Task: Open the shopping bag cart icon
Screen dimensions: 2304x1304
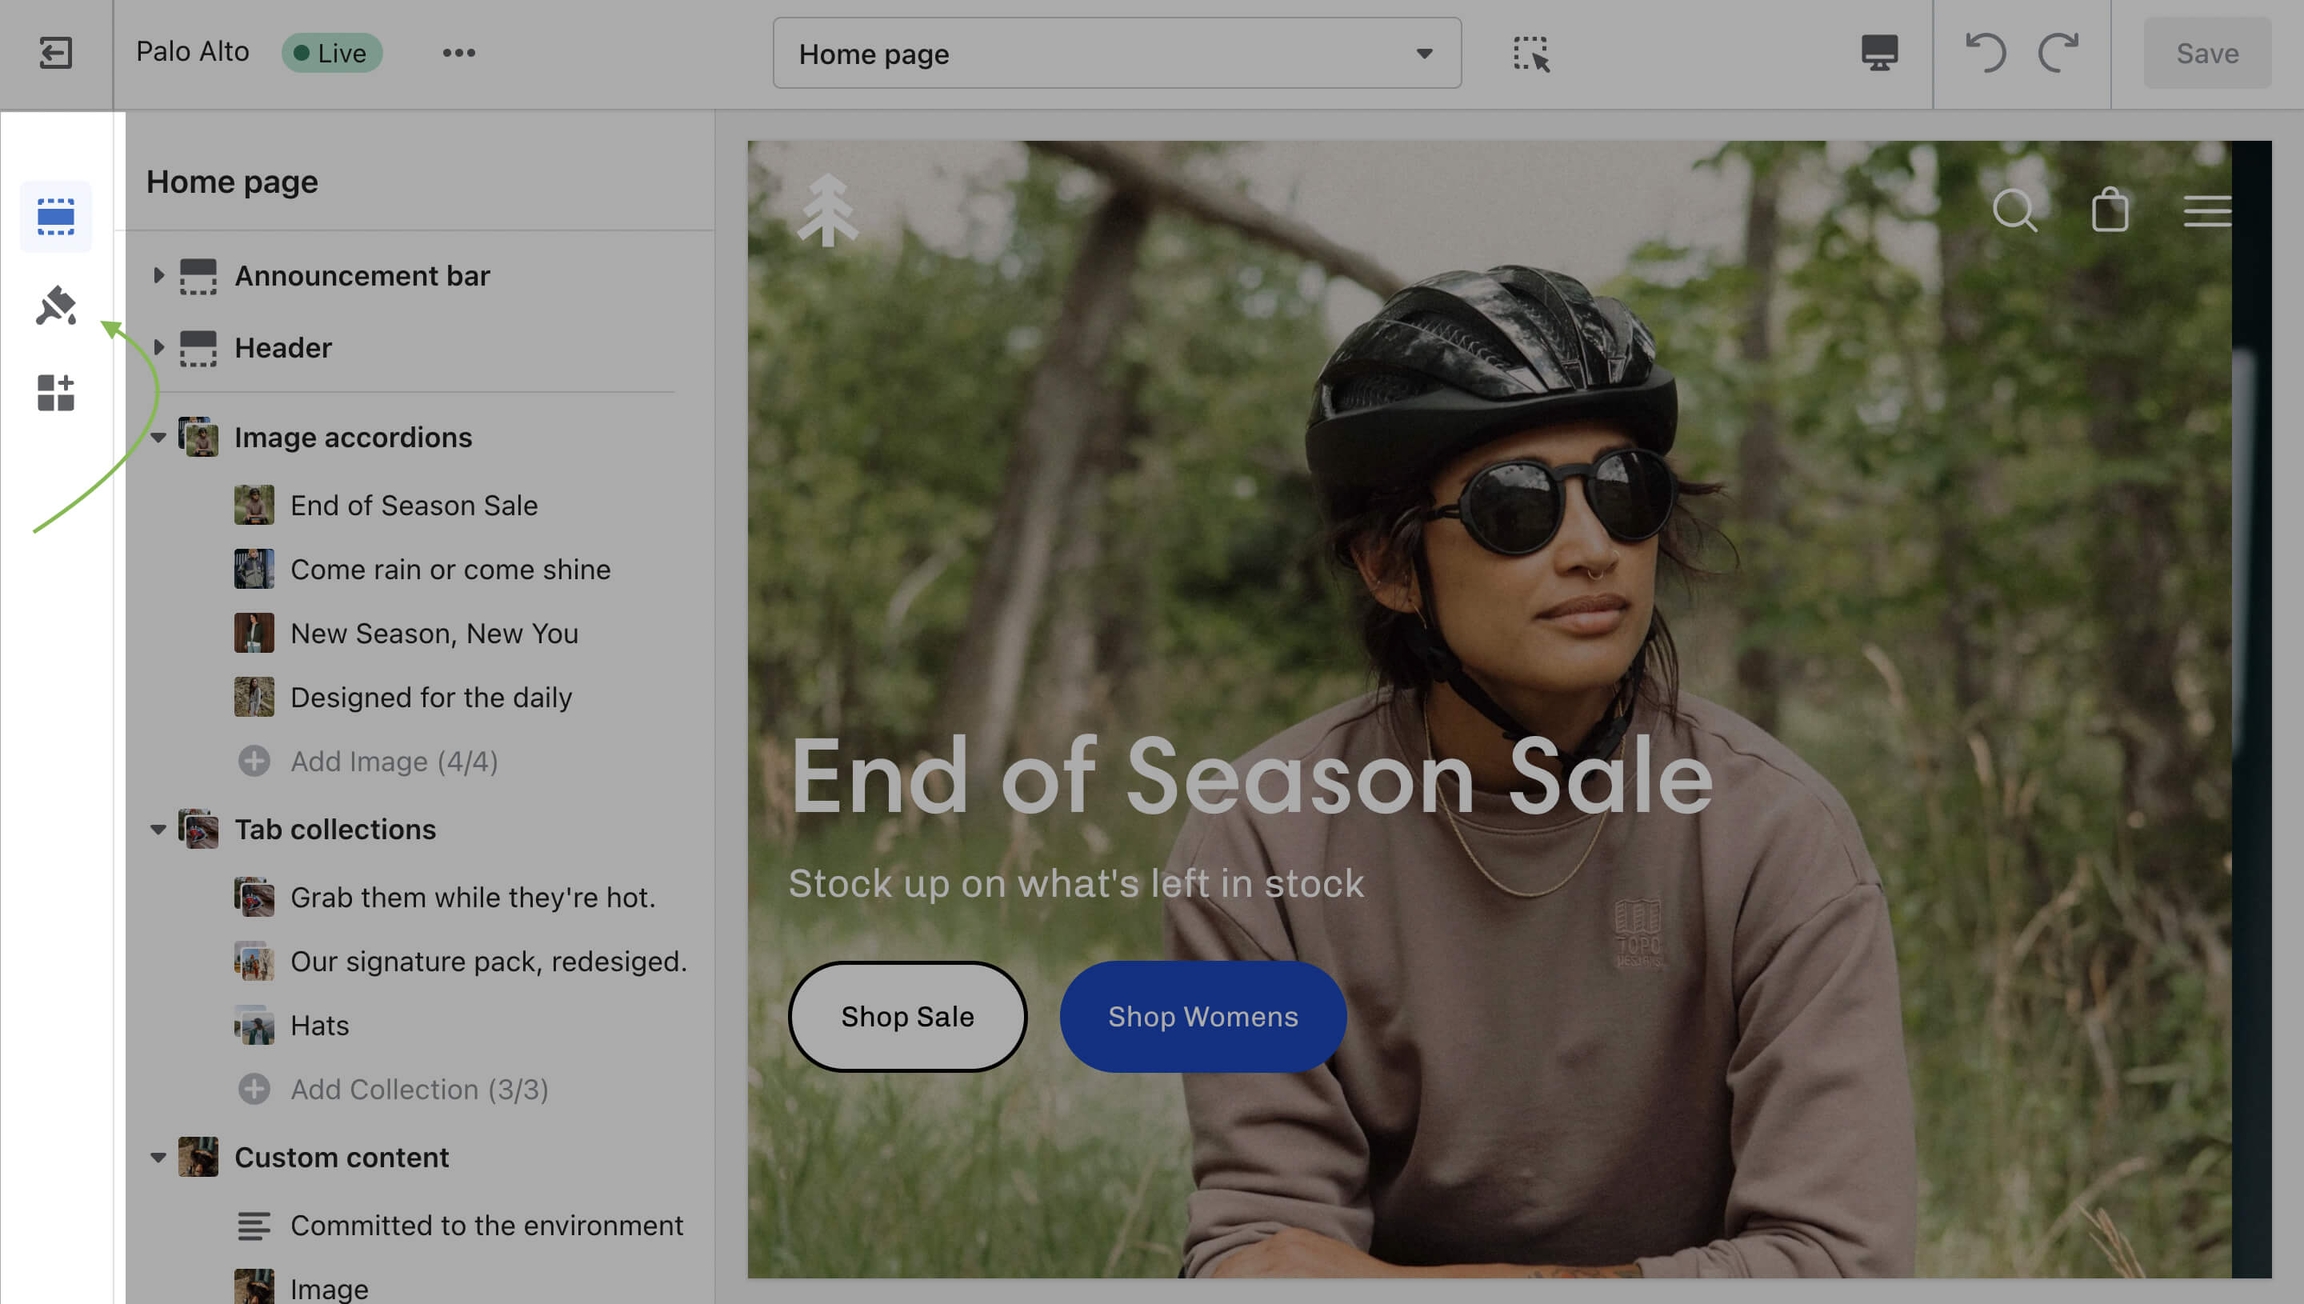Action: 2109,210
